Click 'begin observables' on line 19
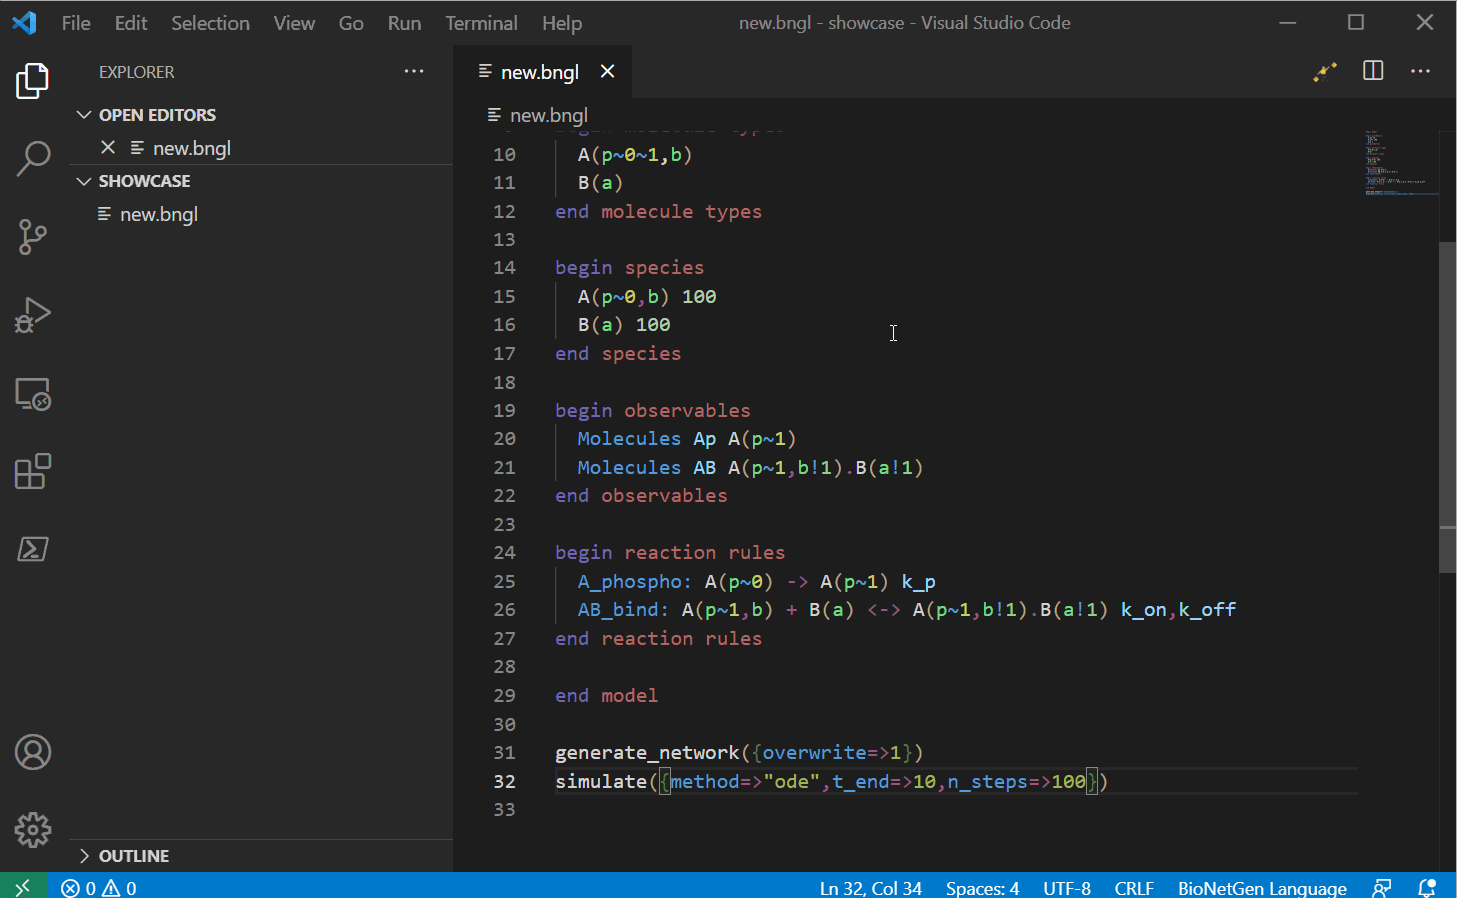Screen dimensions: 1457x898 [x=653, y=410]
